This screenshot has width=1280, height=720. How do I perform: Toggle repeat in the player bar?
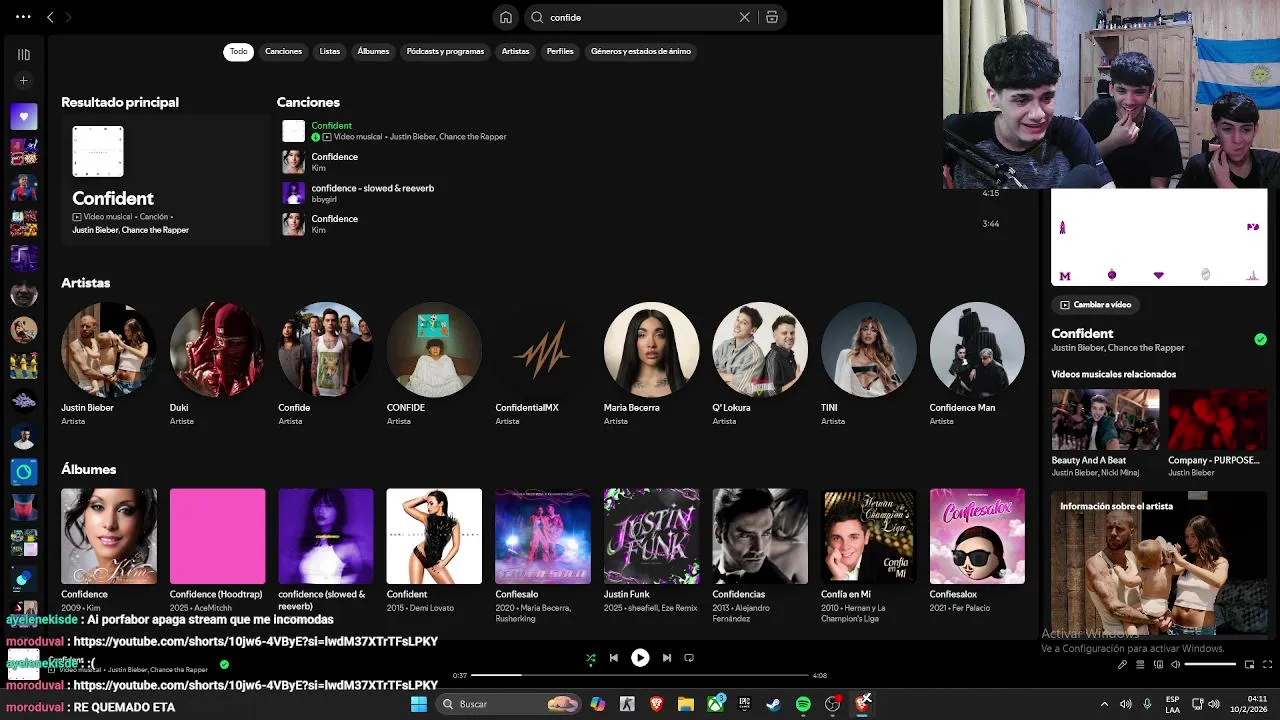(x=689, y=658)
